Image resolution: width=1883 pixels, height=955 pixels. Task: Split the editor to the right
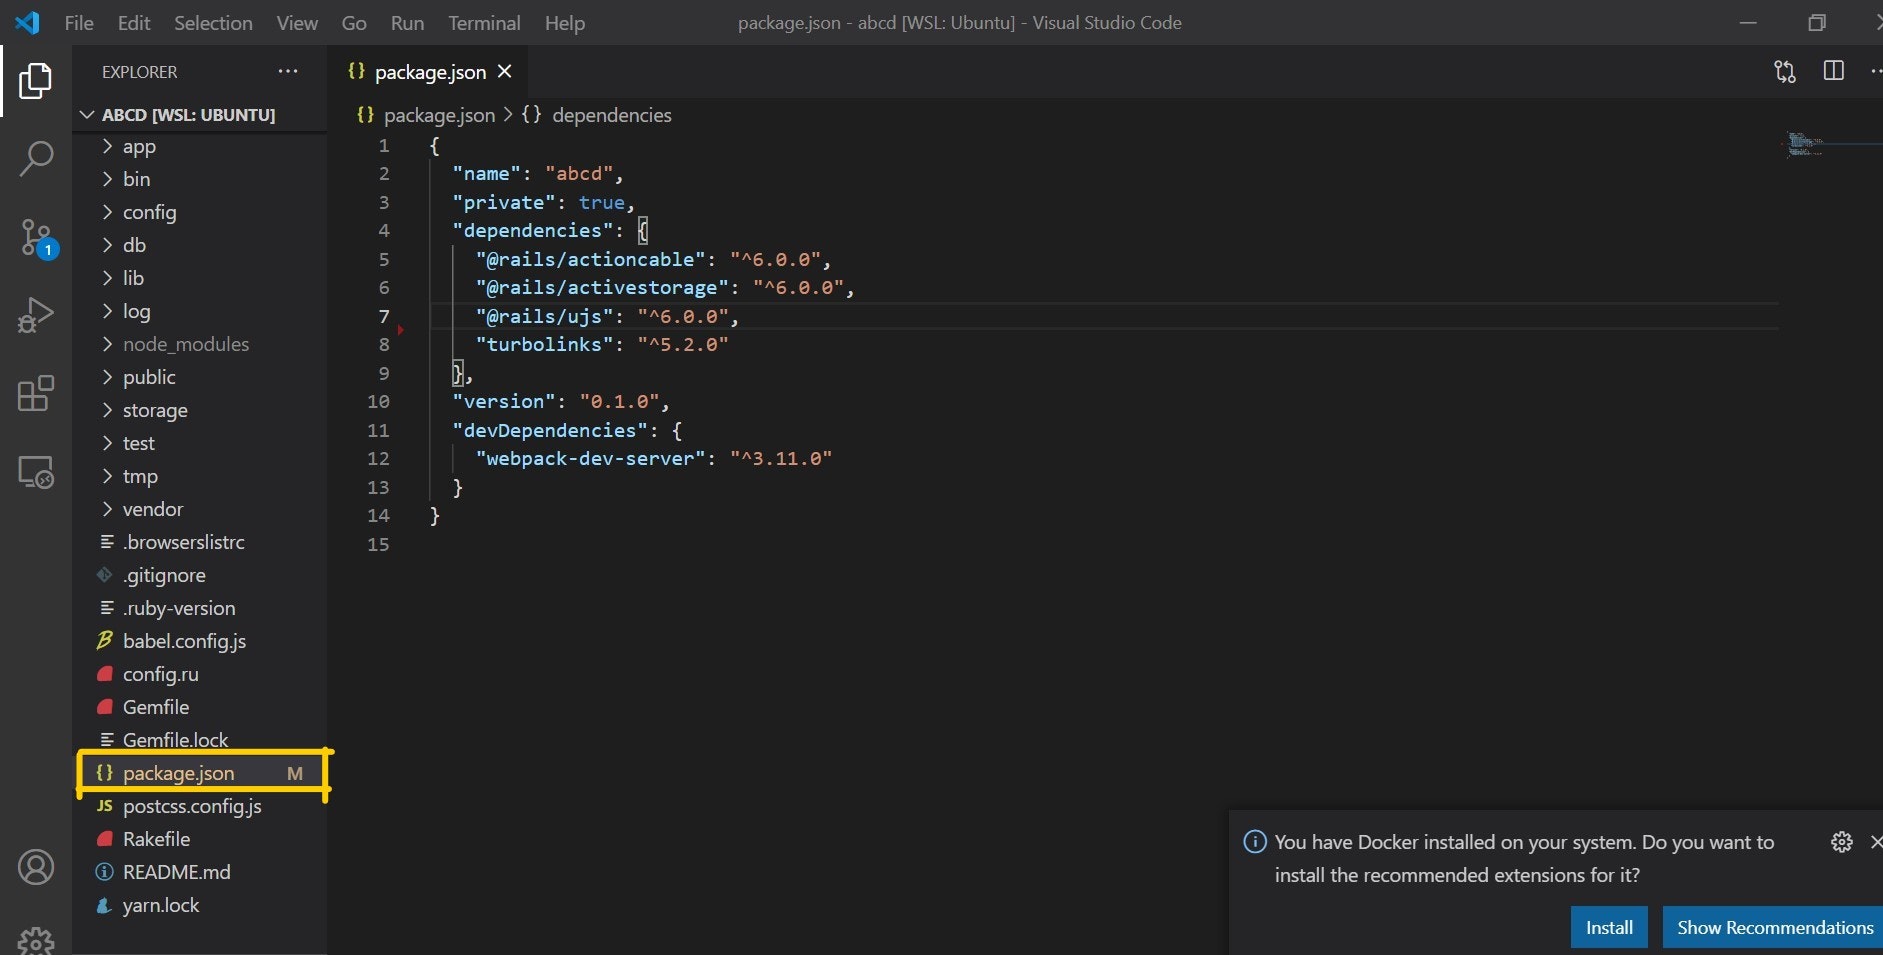click(x=1834, y=71)
